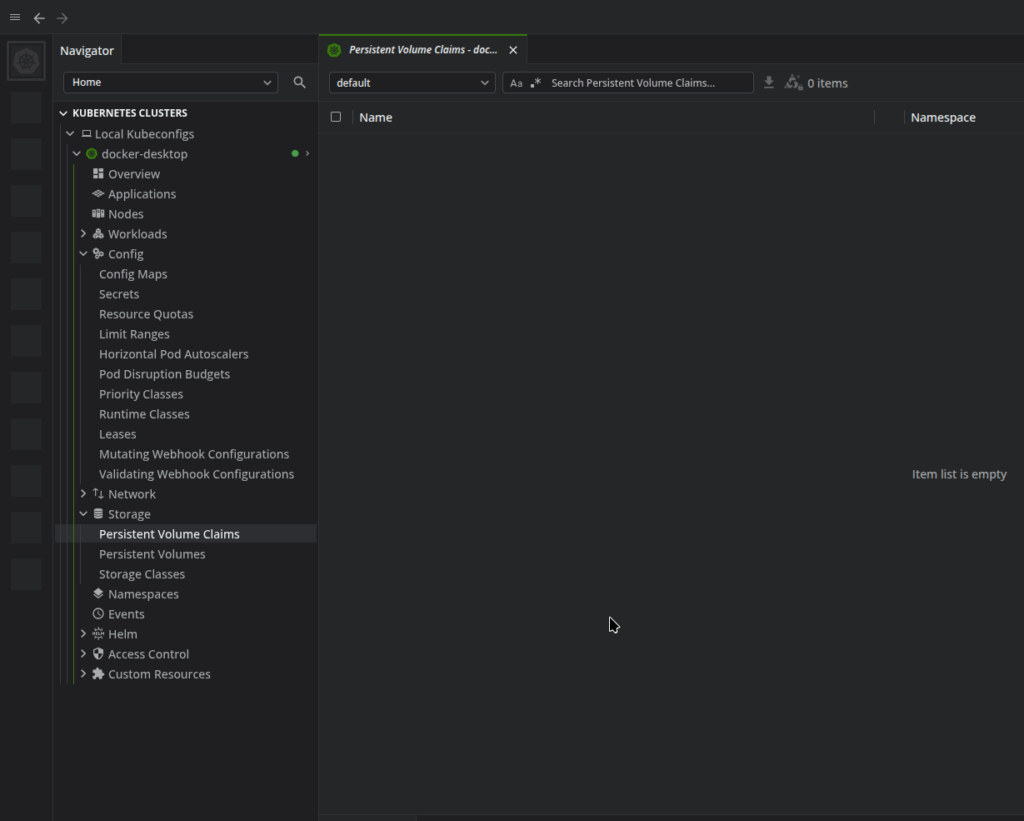Enable regex matching with the .* toggle
Image resolution: width=1024 pixels, height=821 pixels.
pyautogui.click(x=536, y=83)
